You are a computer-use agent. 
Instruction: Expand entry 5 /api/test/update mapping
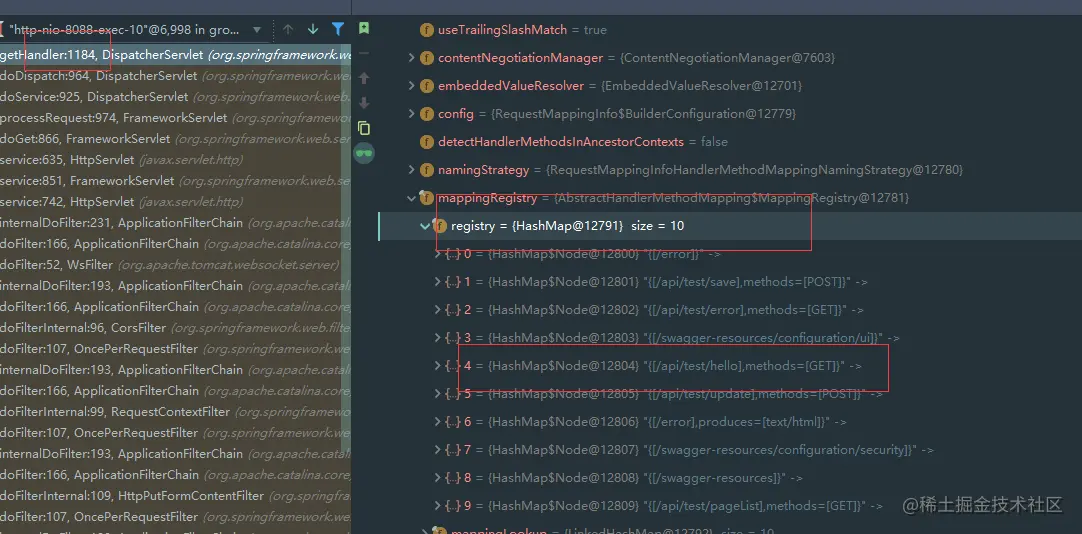tap(437, 394)
